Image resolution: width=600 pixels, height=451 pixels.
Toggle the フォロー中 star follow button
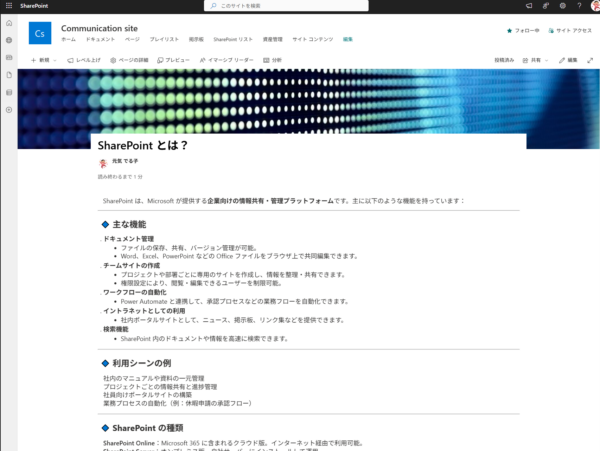pos(523,31)
